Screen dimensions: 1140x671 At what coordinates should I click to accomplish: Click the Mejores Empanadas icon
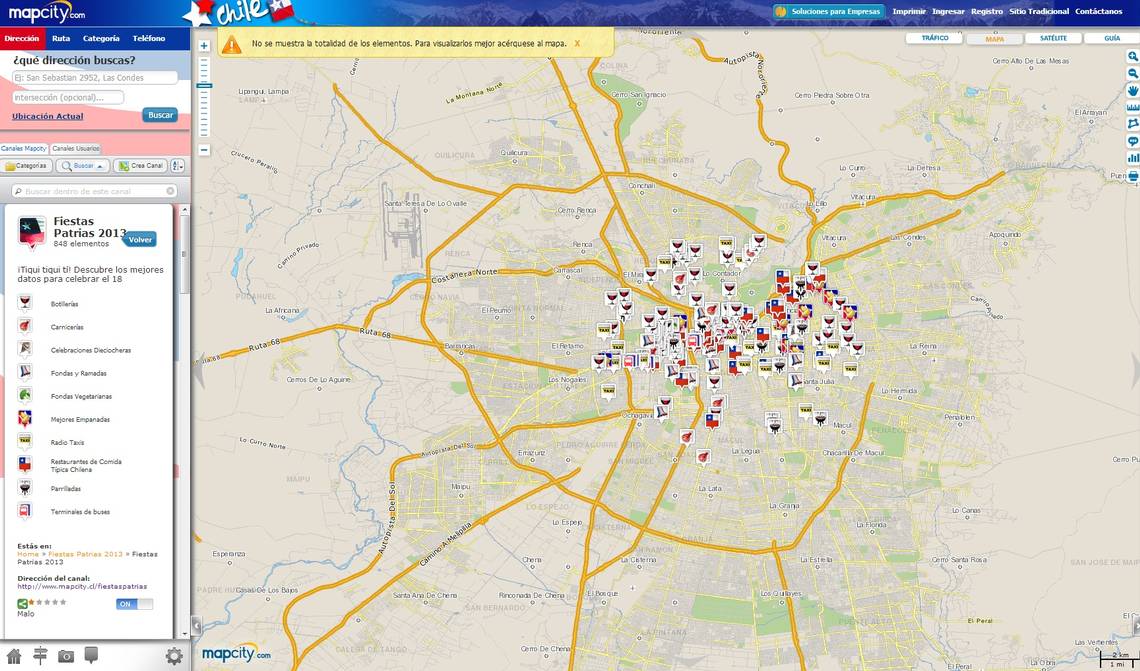(25, 419)
